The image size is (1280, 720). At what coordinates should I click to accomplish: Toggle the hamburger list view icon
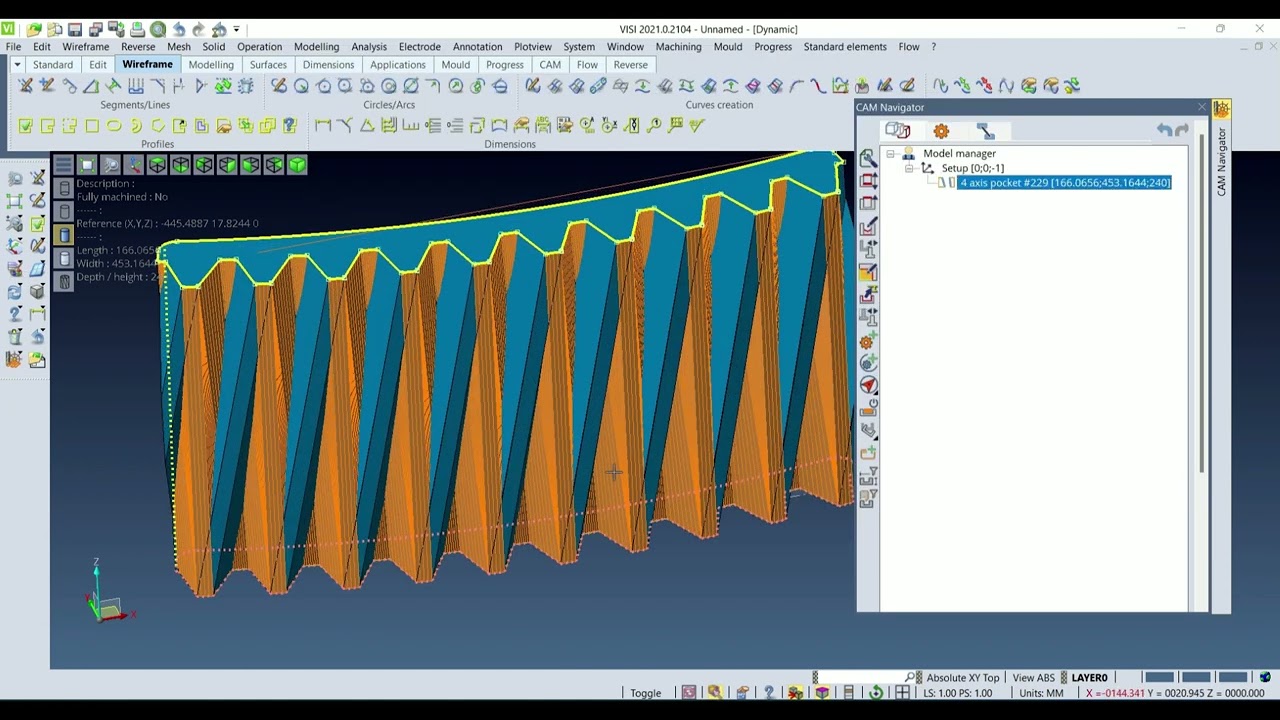coord(63,165)
